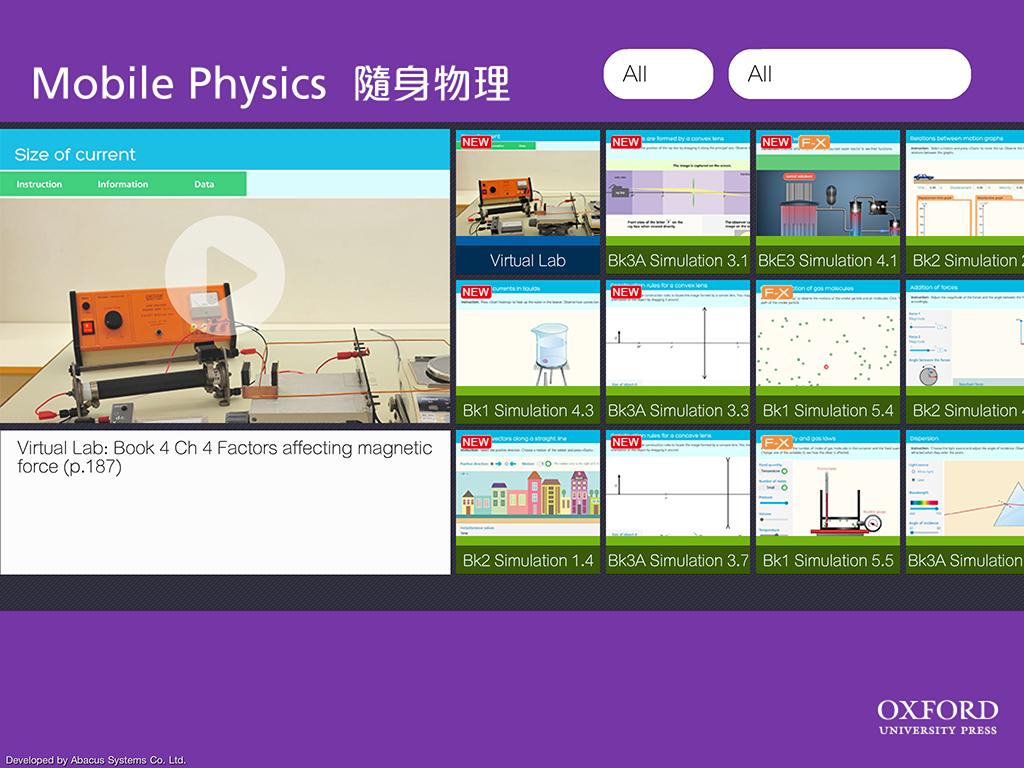
Task: Open Bk2 Simulation 1.4 tile
Action: pyautogui.click(x=528, y=502)
